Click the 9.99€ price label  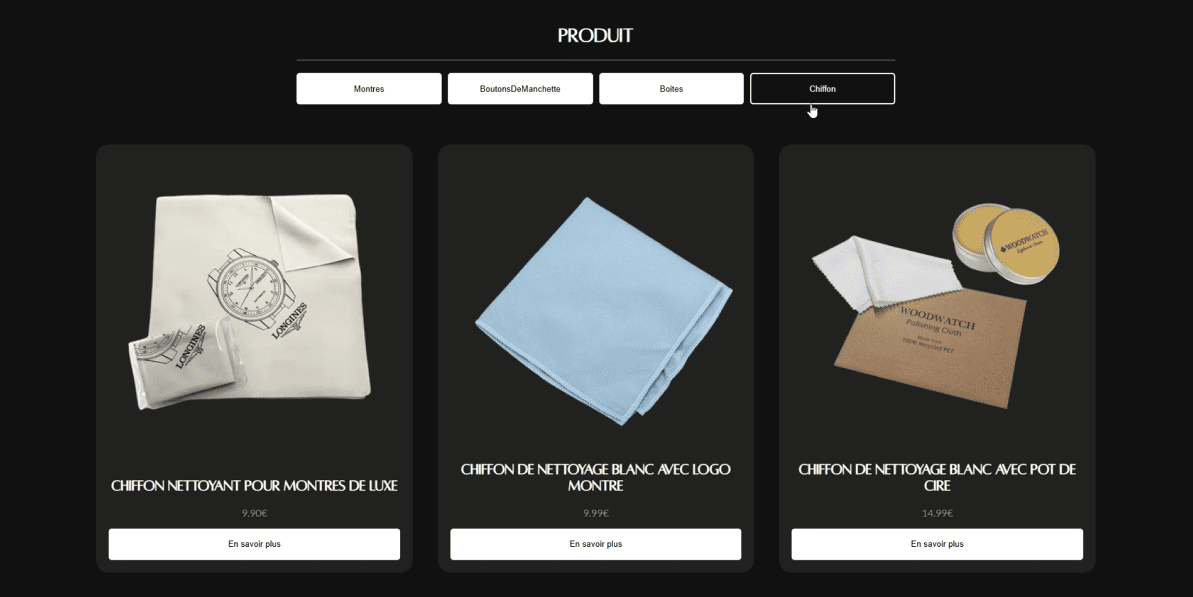click(x=596, y=513)
